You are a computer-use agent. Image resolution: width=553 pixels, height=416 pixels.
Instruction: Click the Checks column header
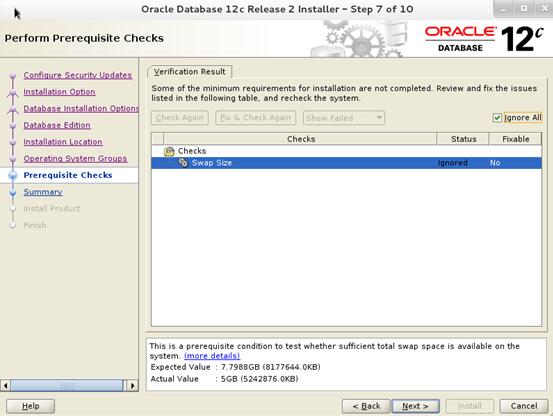pyautogui.click(x=300, y=139)
